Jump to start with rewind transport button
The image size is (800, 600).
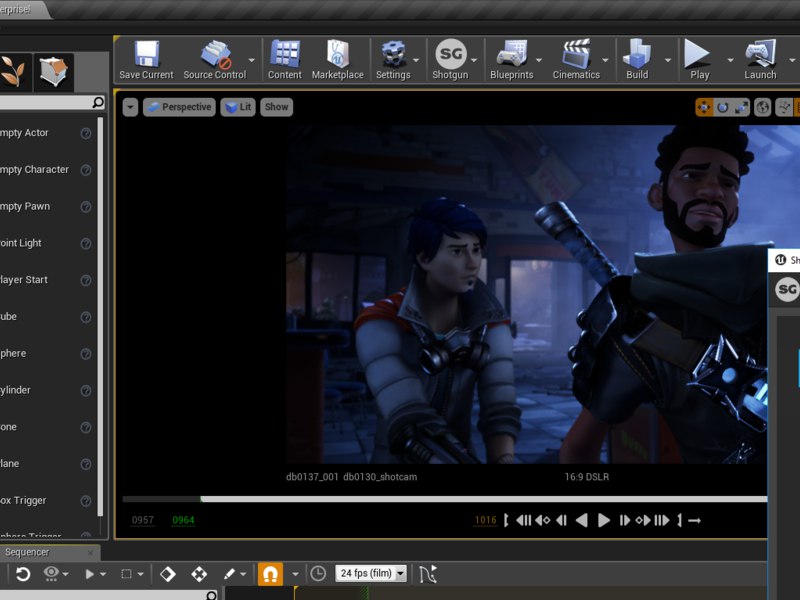[523, 520]
